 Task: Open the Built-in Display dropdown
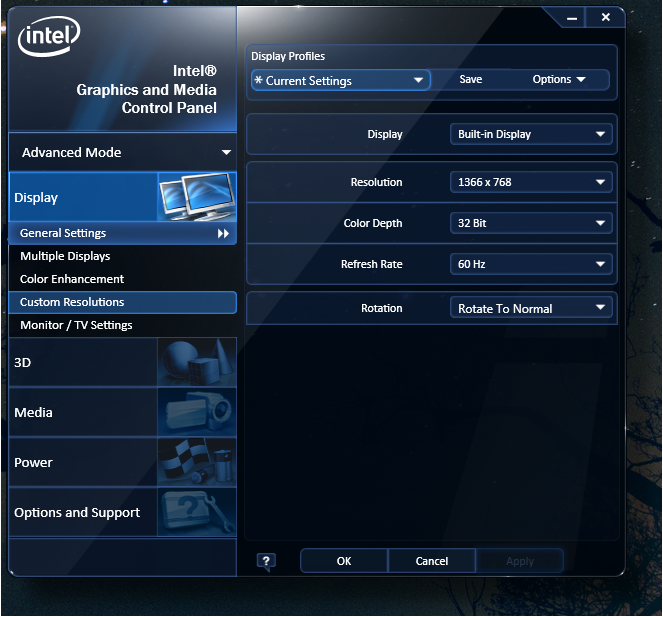tap(531, 134)
